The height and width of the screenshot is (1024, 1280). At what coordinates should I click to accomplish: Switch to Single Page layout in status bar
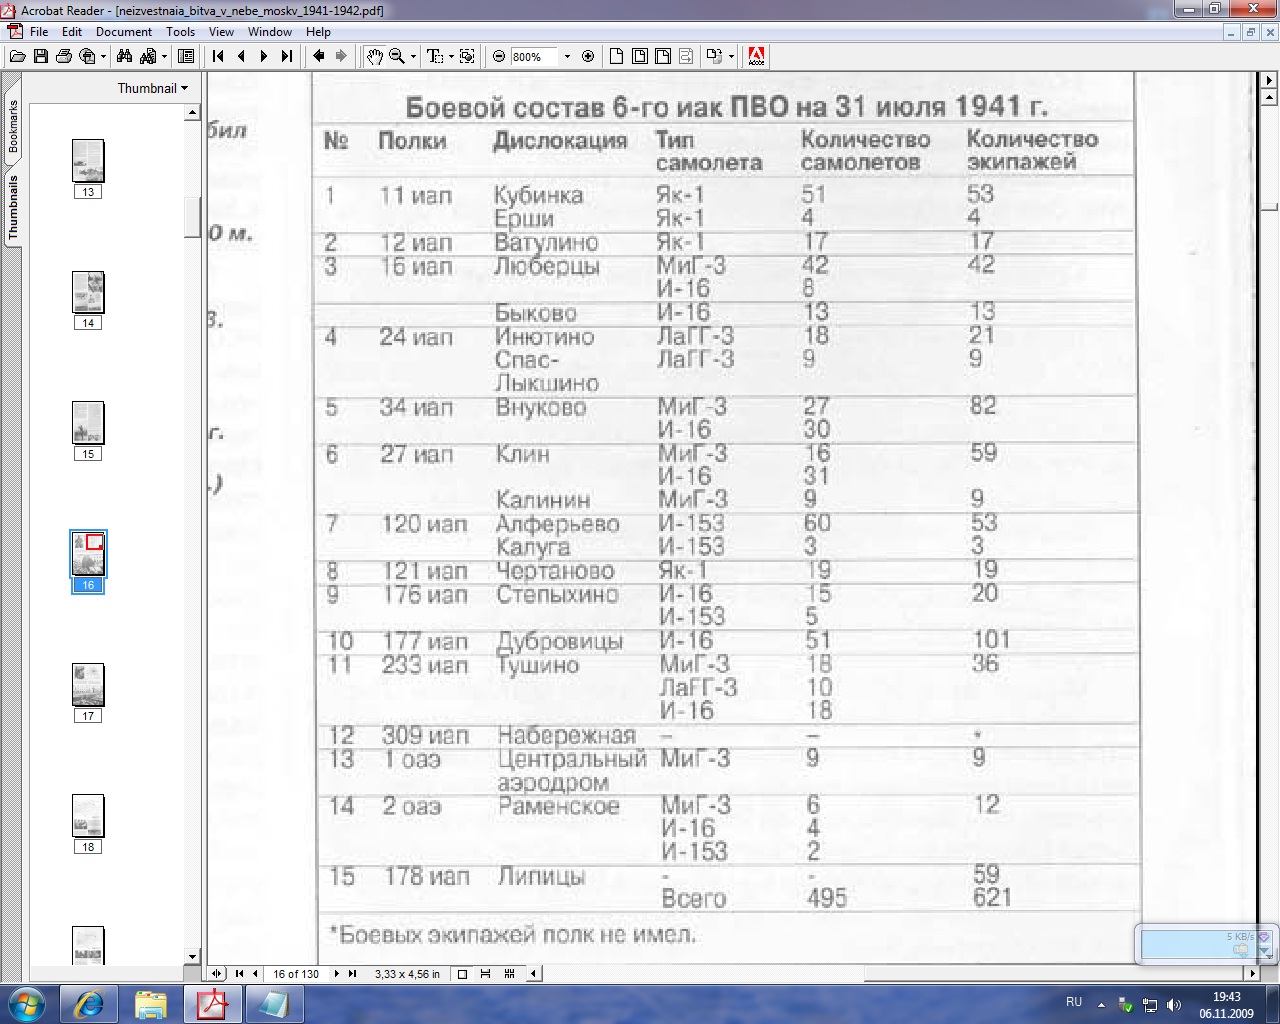(x=462, y=973)
